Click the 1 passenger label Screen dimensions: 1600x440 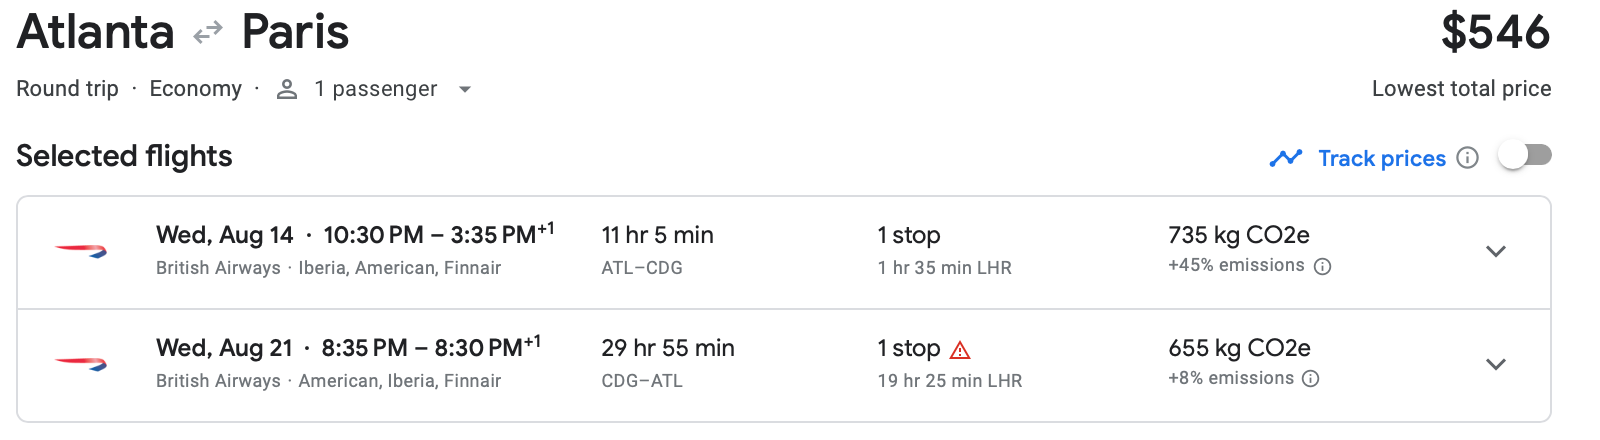376,89
